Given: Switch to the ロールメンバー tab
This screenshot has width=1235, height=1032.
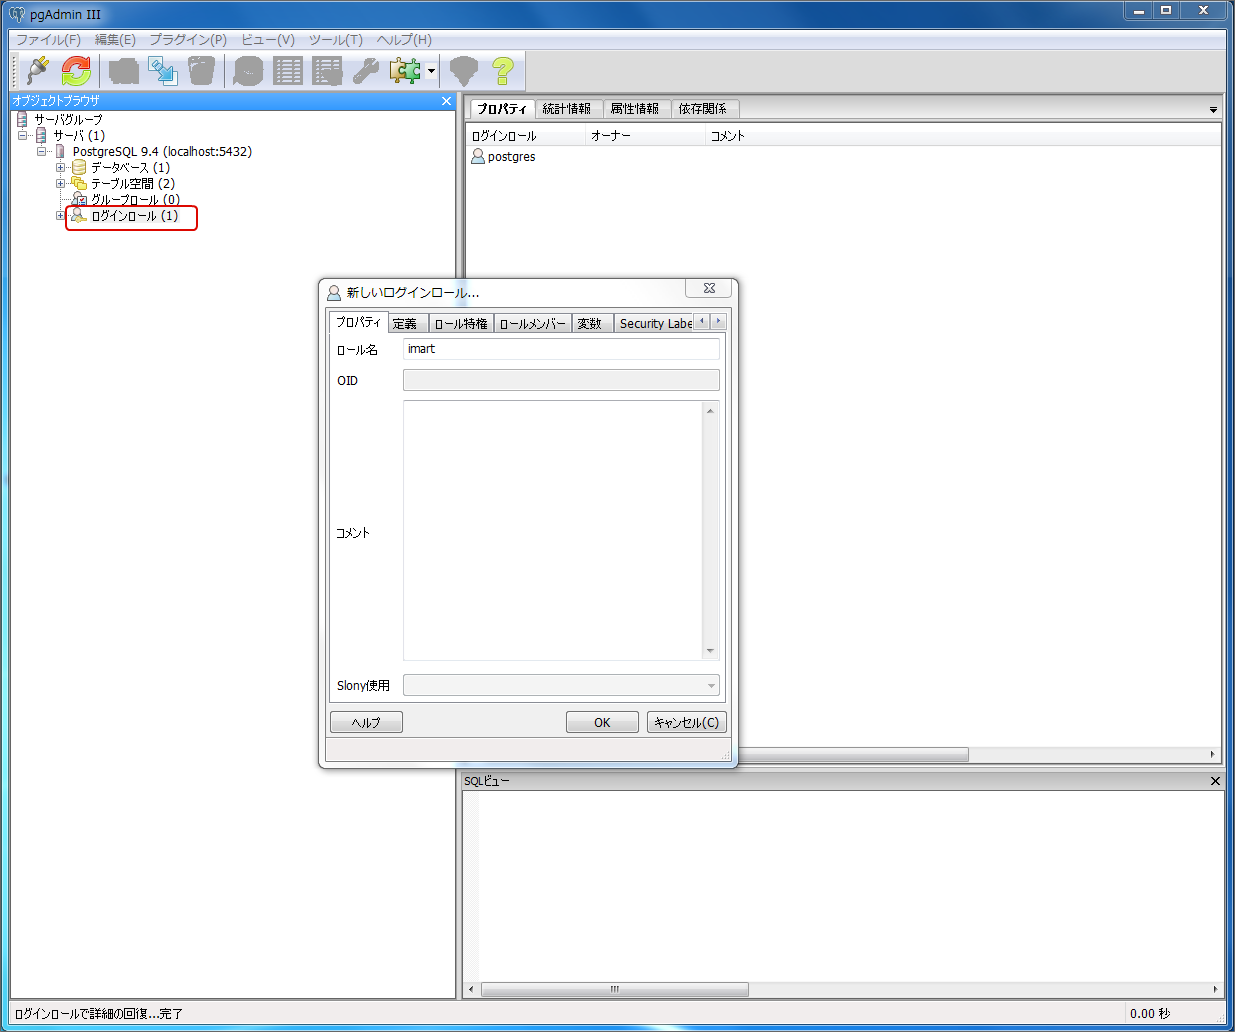Looking at the screenshot, I should 533,323.
